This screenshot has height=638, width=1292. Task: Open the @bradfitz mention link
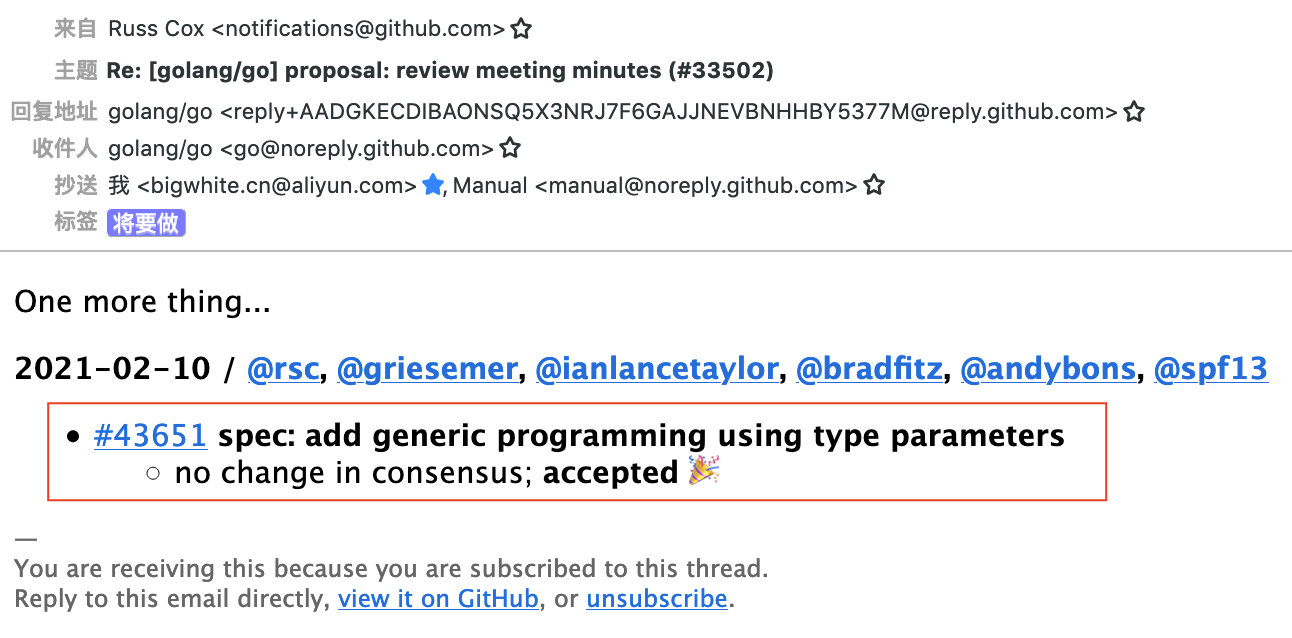[868, 369]
